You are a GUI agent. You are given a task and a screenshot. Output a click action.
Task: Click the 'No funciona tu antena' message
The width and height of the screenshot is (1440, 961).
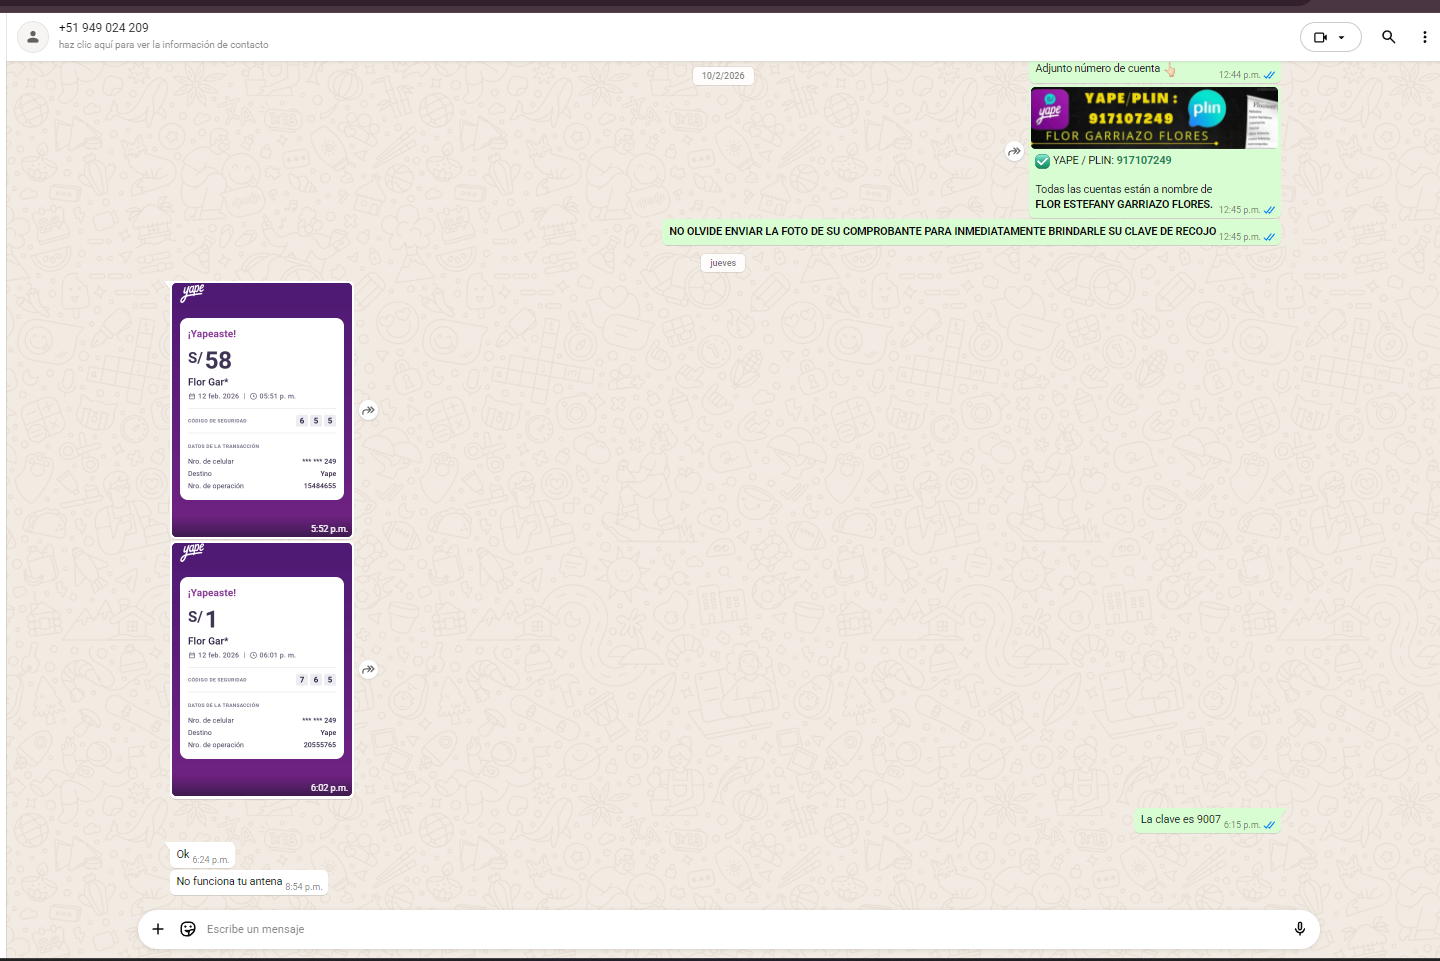pyautogui.click(x=229, y=881)
